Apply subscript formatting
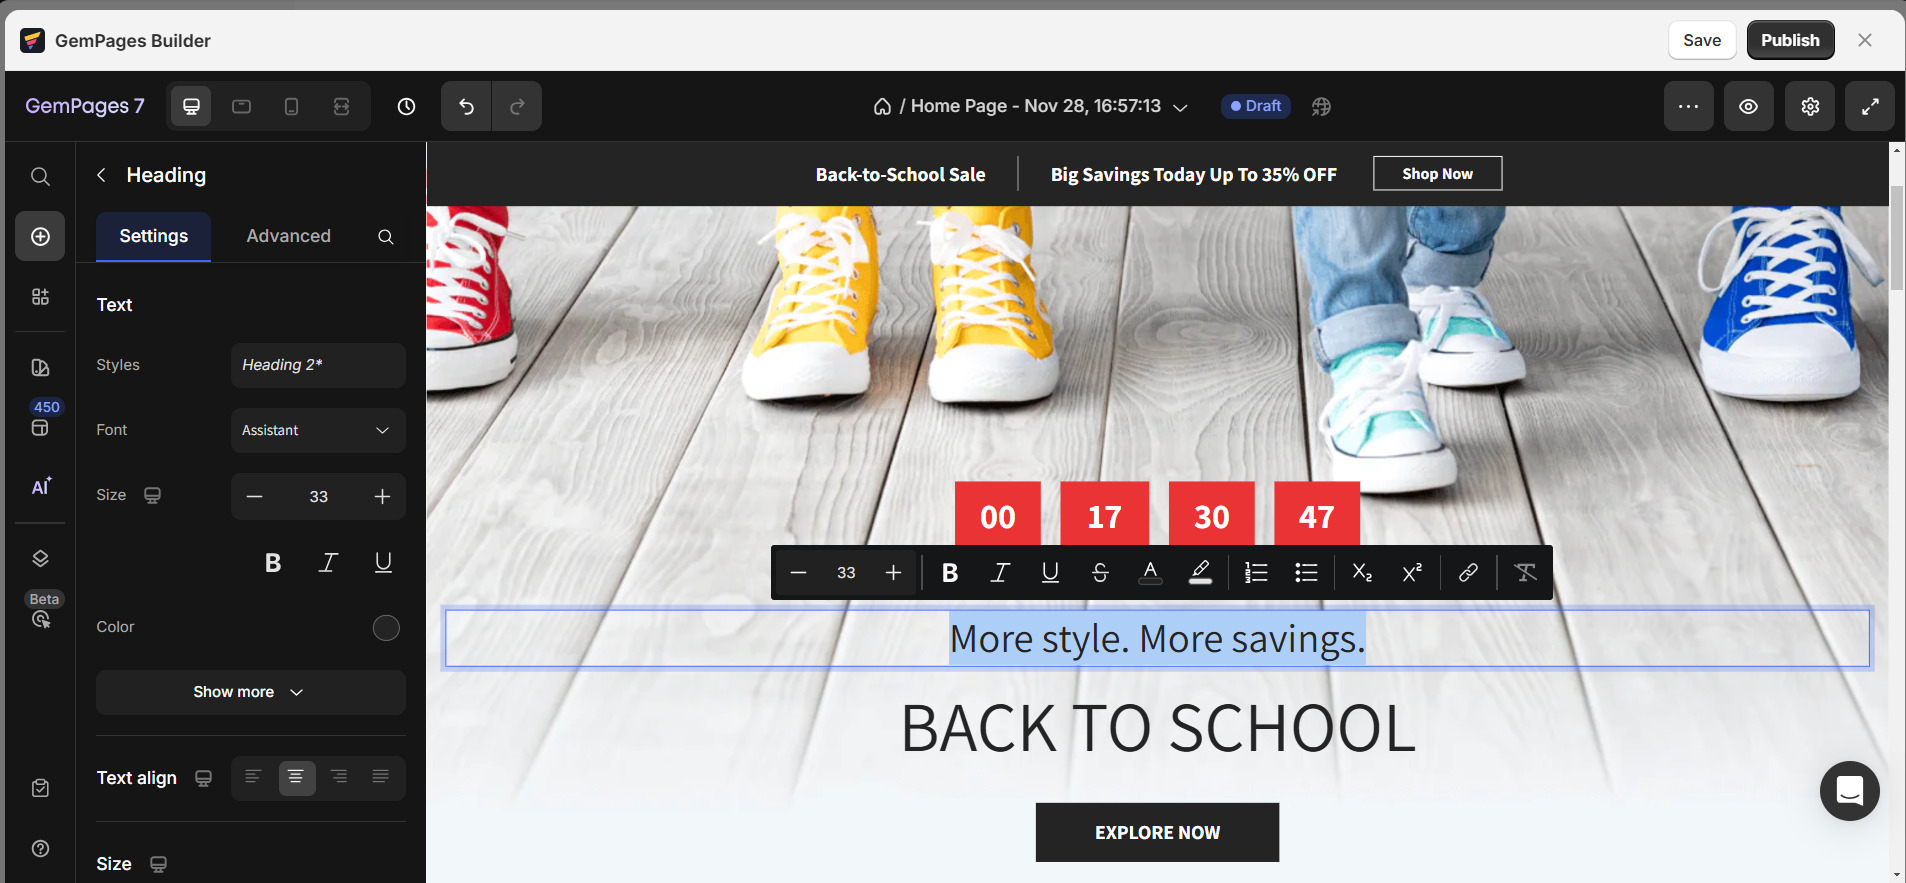 click(x=1362, y=572)
